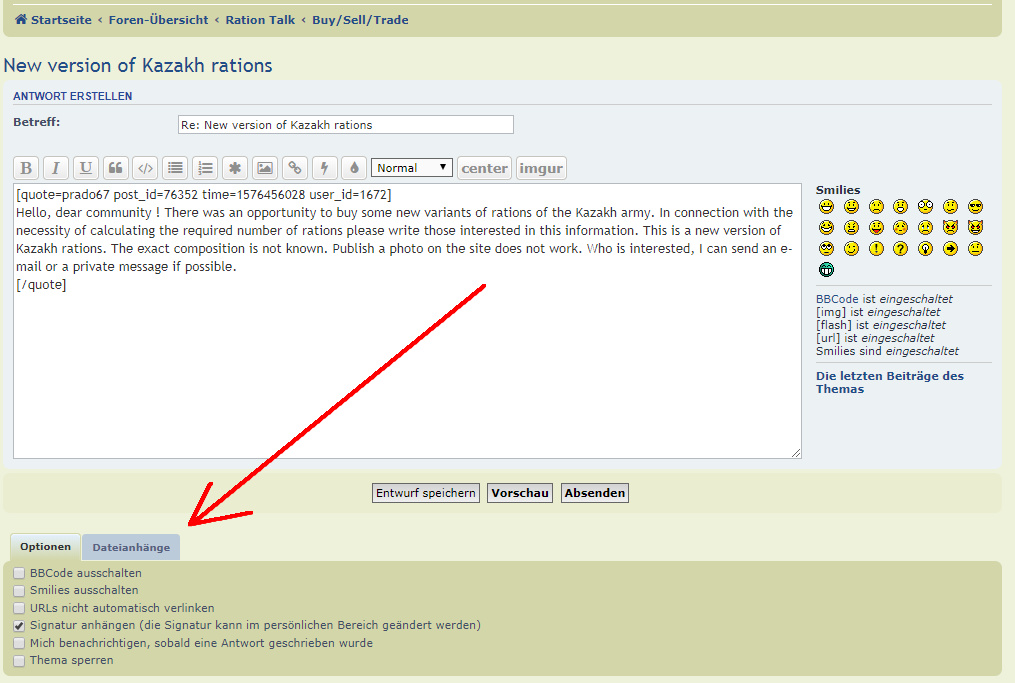
Task: Click the flash lightning bolt icon
Action: click(324, 168)
